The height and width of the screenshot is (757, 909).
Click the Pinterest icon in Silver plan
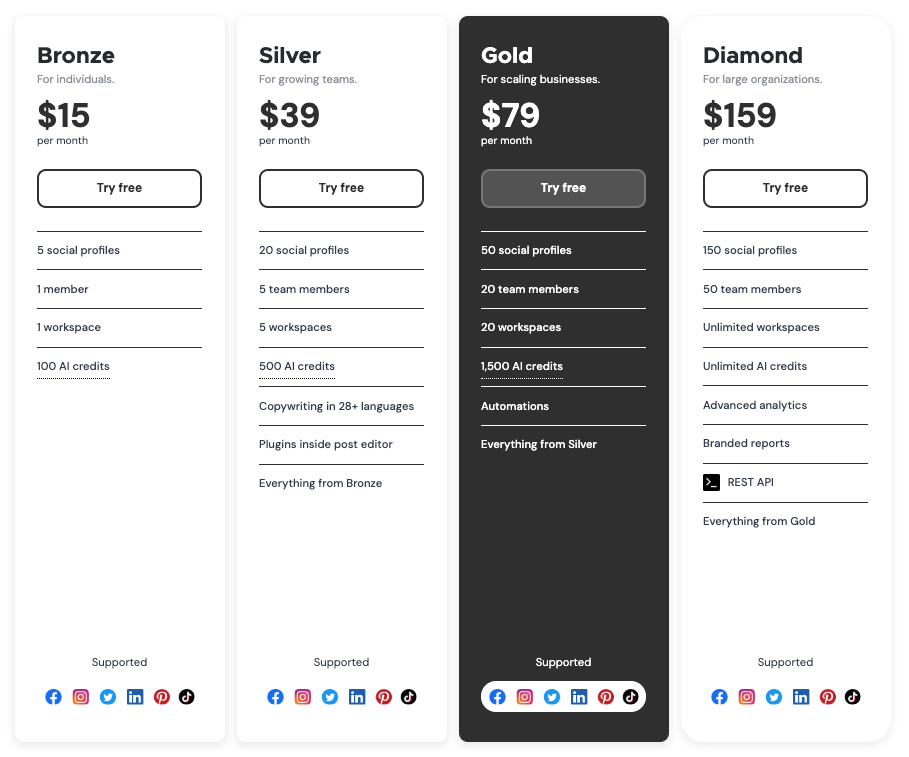coord(384,697)
